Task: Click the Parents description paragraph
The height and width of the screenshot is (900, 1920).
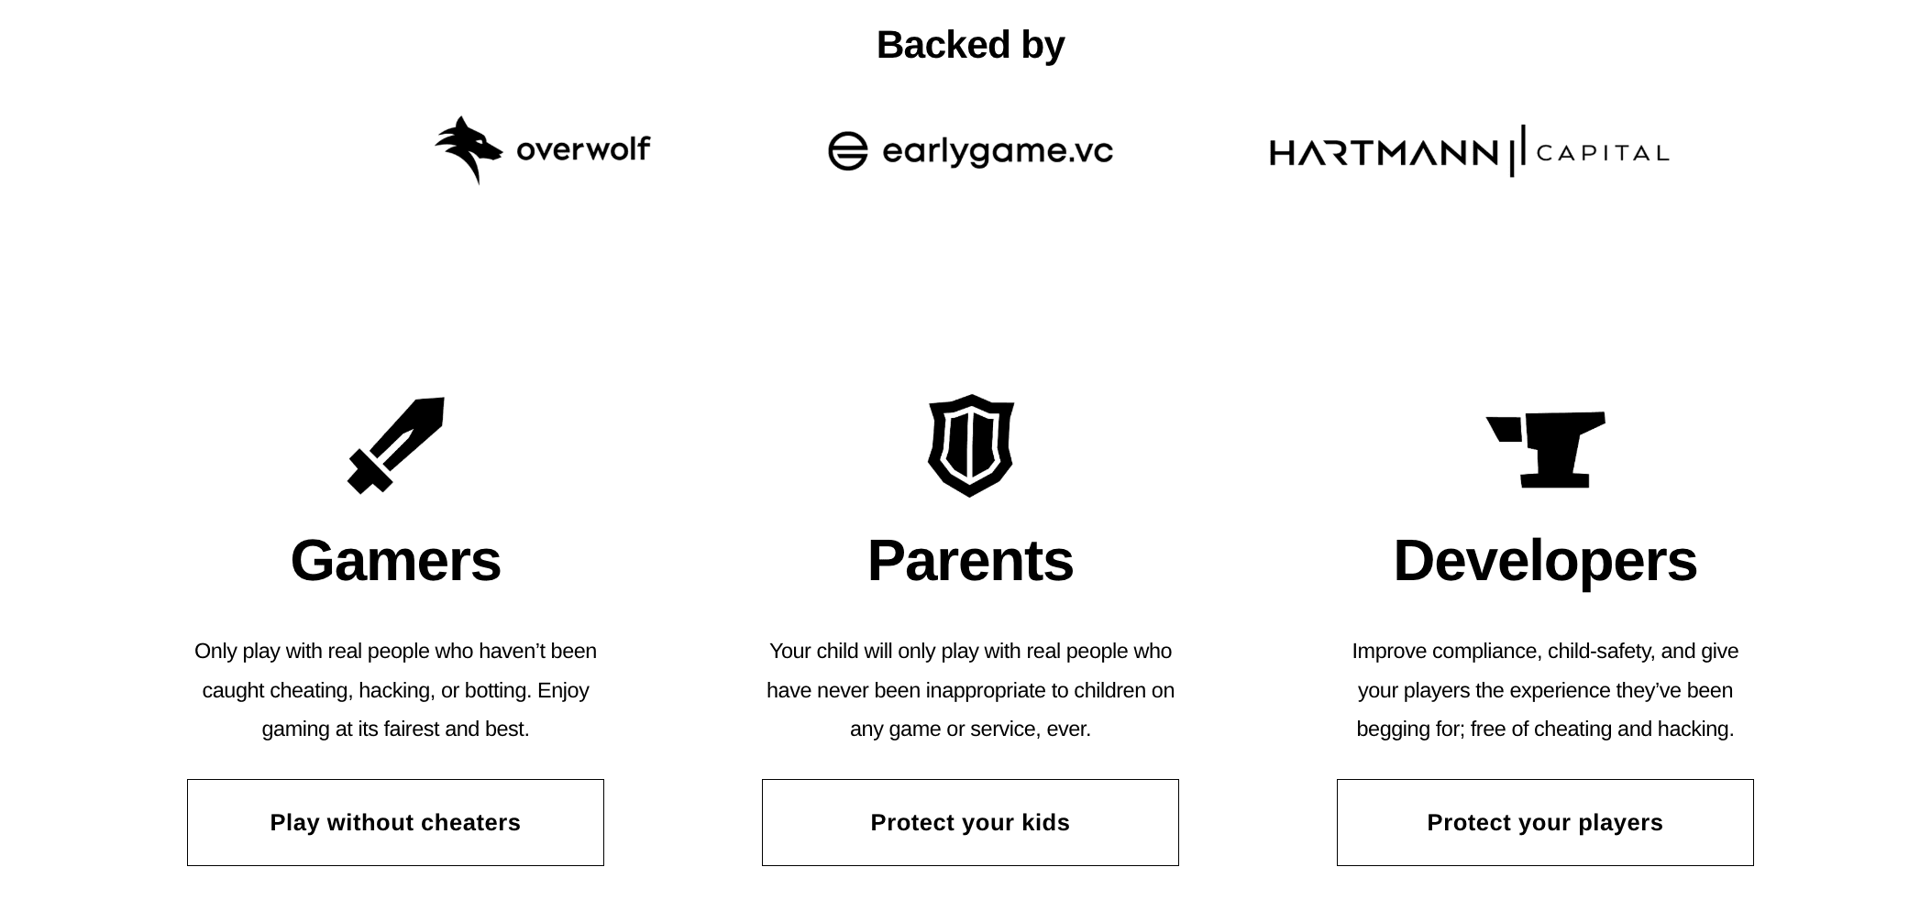Action: (x=970, y=690)
